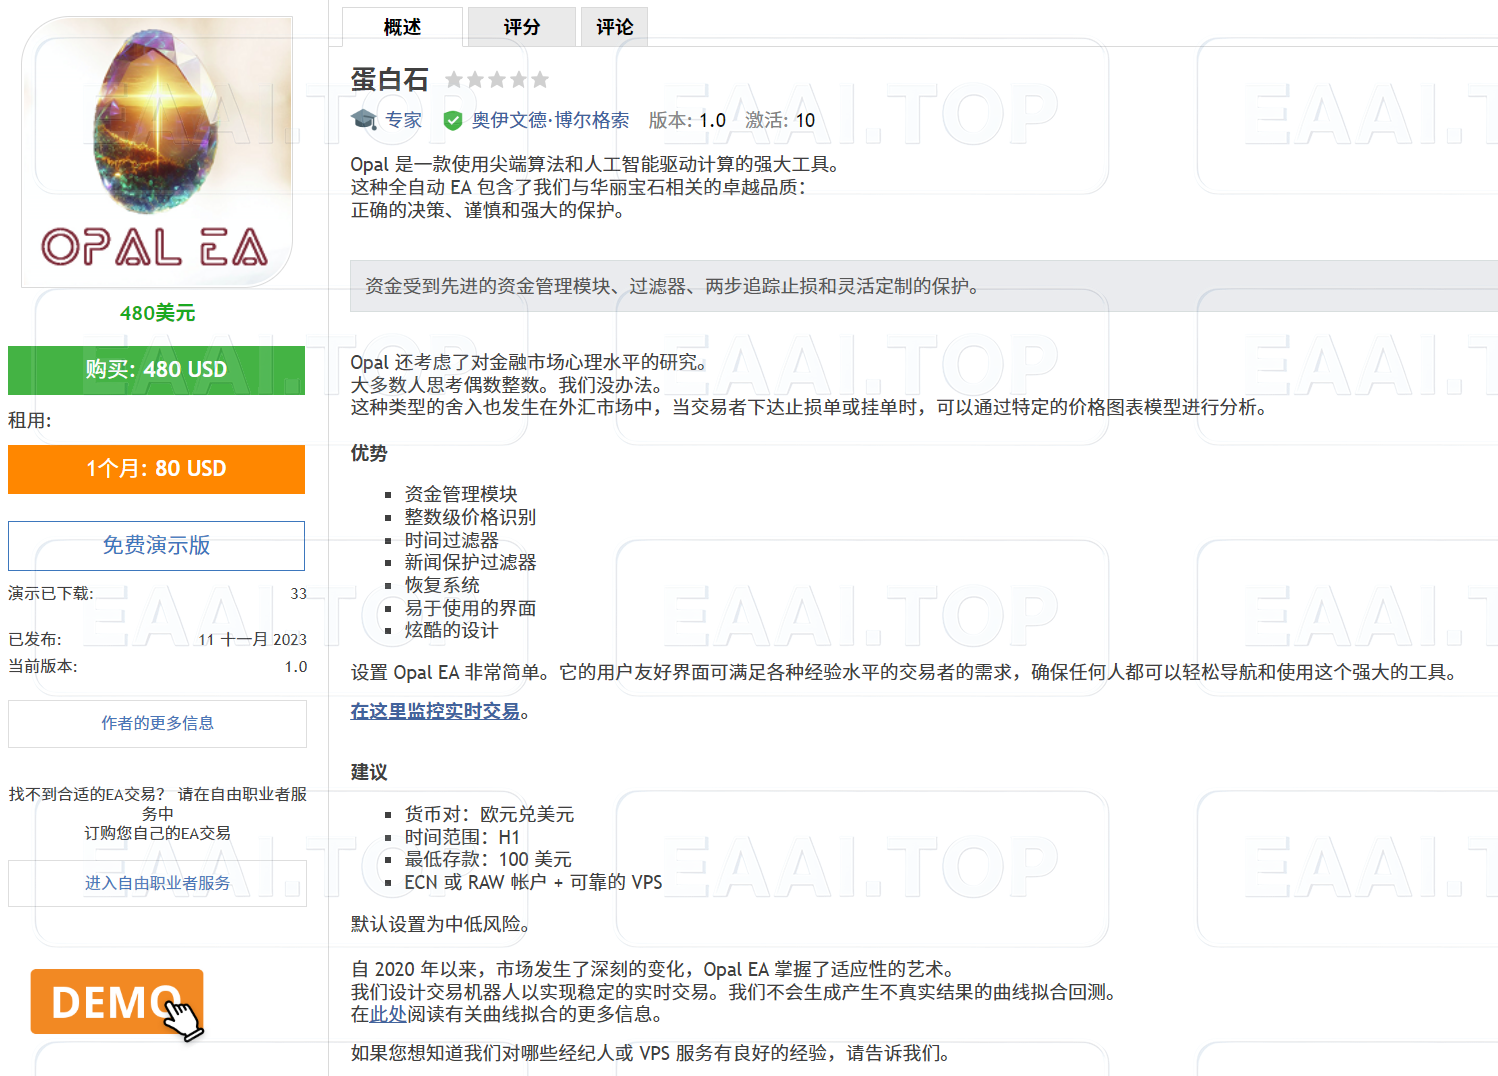Switch to the 评分 tab

(521, 26)
